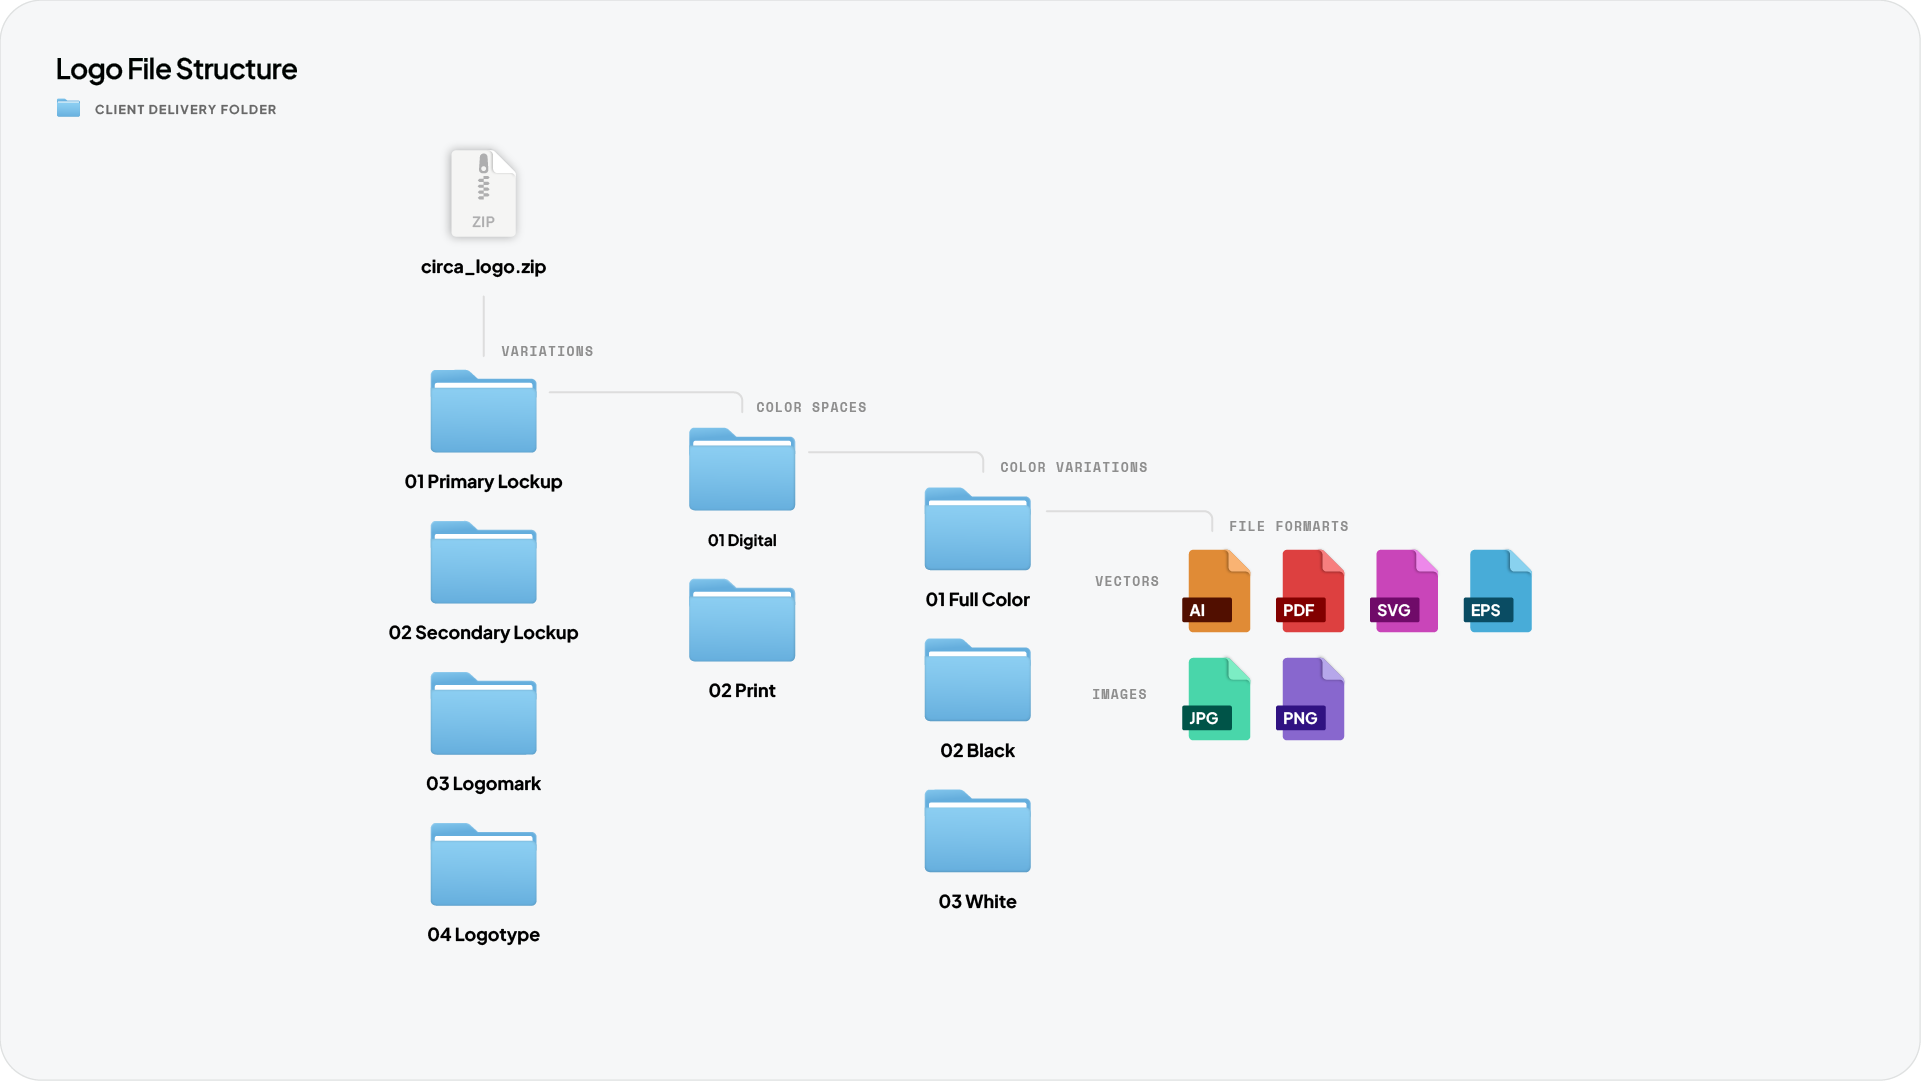
Task: Open the 01 Full Color folder
Action: pyautogui.click(x=977, y=530)
